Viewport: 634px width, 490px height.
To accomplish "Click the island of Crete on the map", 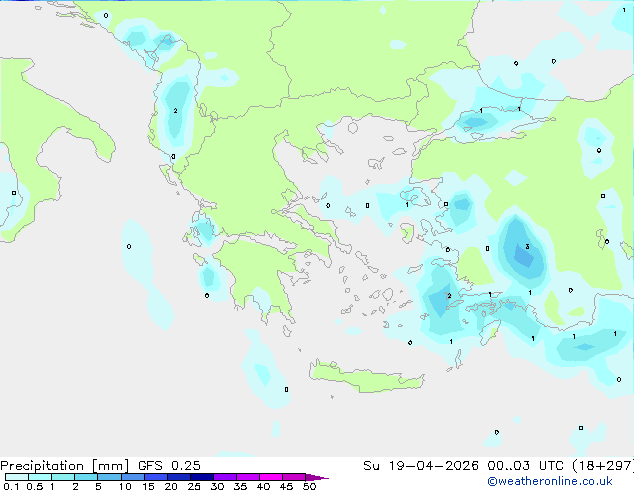I will point(366,378).
